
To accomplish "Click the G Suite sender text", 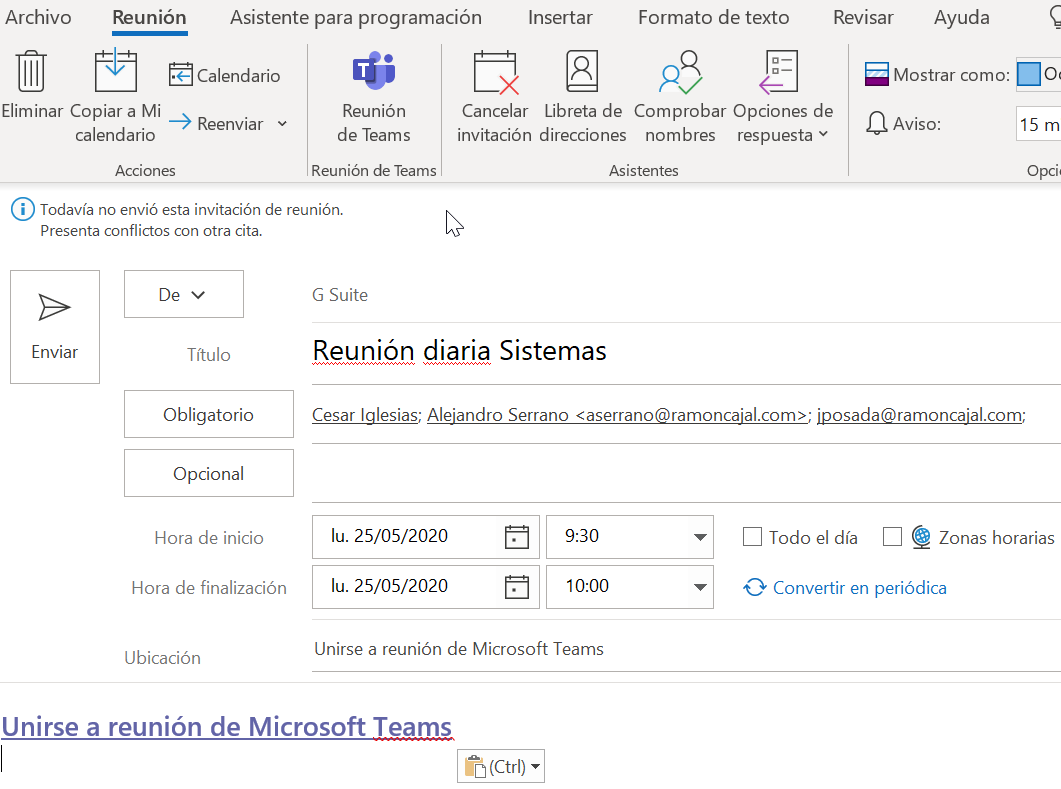I will tap(340, 295).
